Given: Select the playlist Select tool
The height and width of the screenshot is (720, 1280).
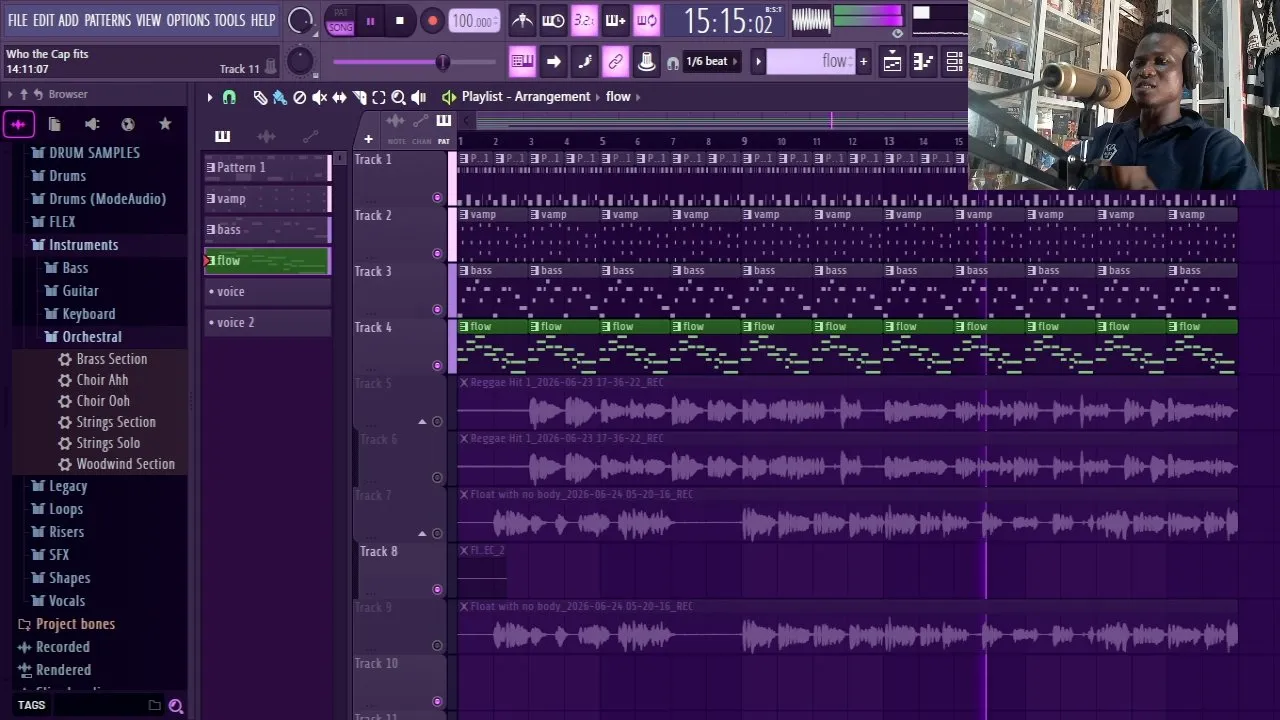Looking at the screenshot, I should click(379, 97).
